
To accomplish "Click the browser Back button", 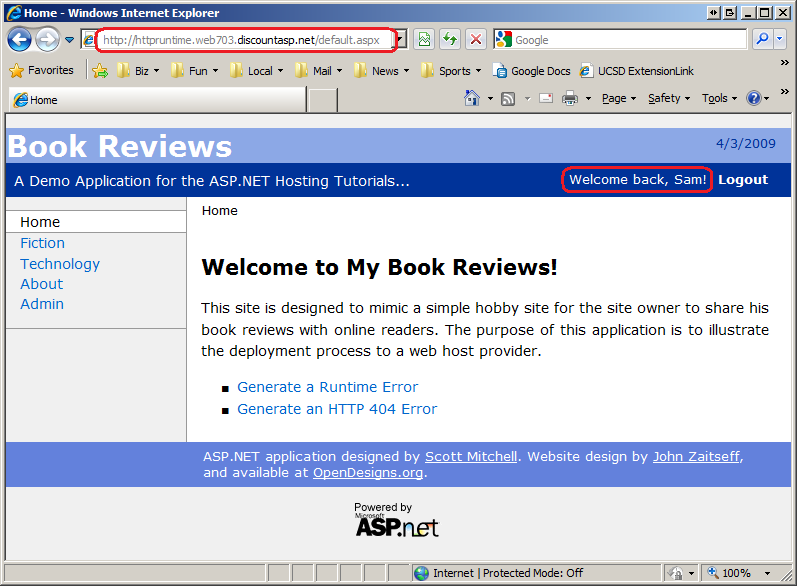I will pyautogui.click(x=19, y=40).
